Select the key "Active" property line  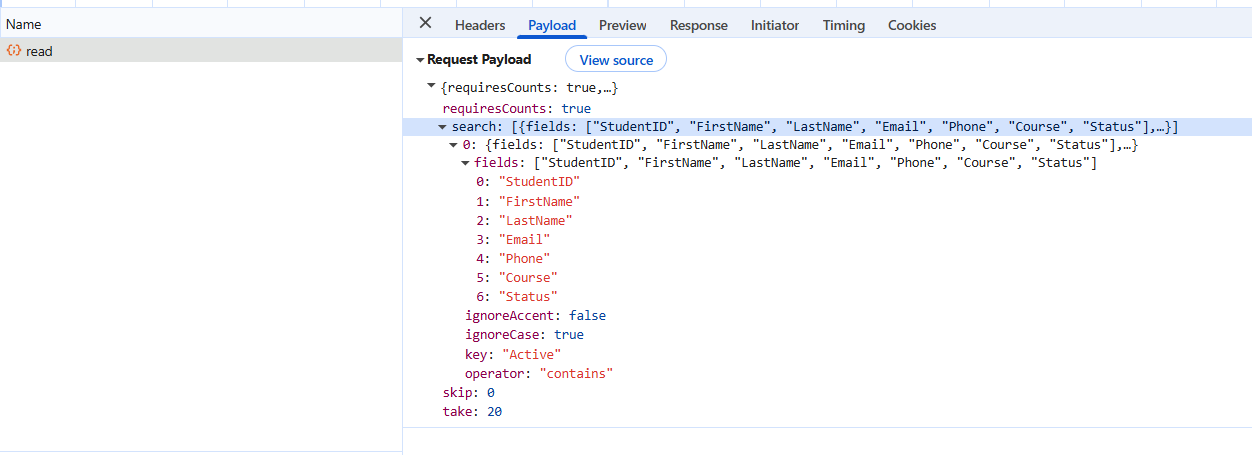[513, 354]
